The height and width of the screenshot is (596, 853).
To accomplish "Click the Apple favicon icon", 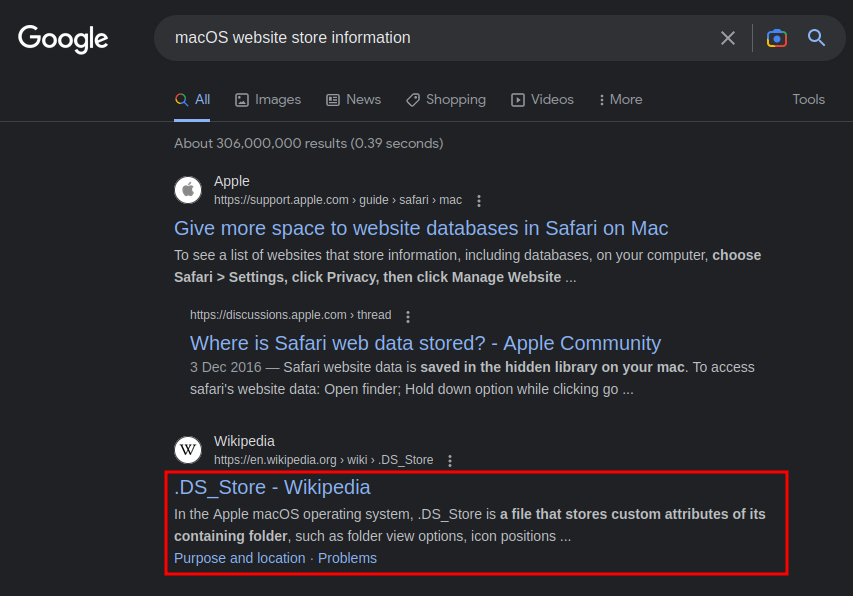I will [188, 190].
